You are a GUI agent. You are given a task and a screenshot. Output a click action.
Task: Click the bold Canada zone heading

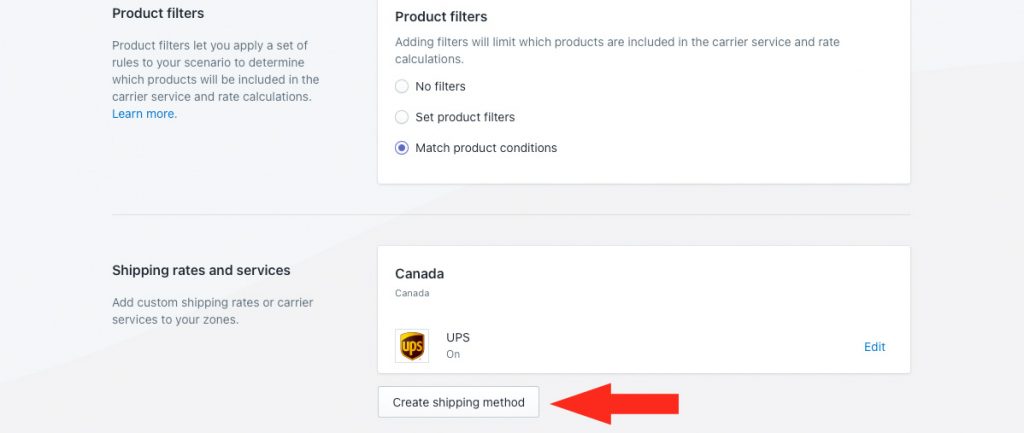[419, 274]
